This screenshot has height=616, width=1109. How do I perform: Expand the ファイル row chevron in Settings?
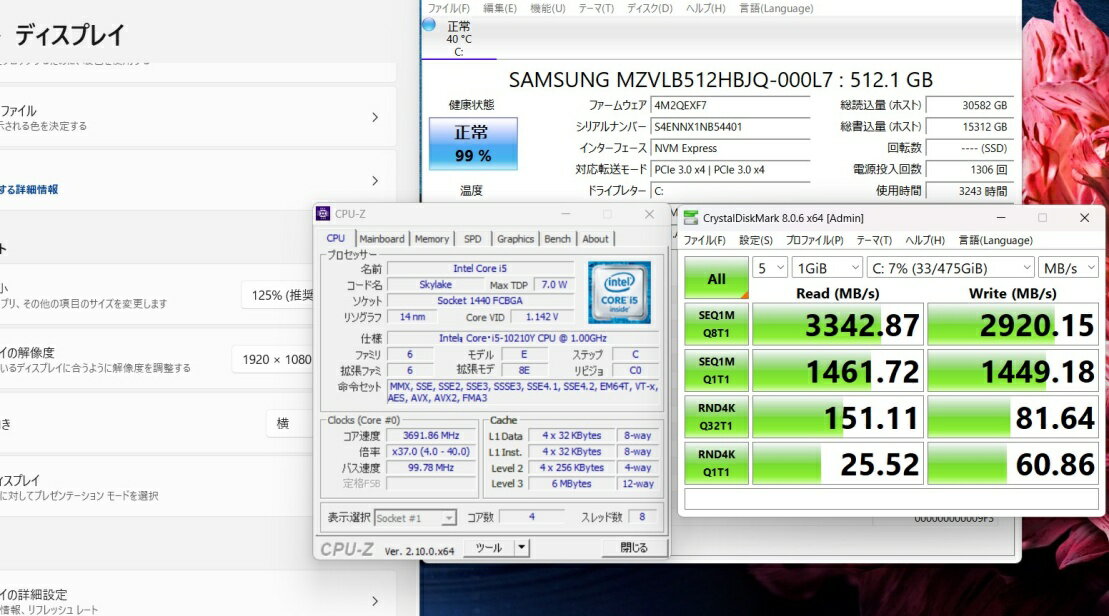click(375, 117)
